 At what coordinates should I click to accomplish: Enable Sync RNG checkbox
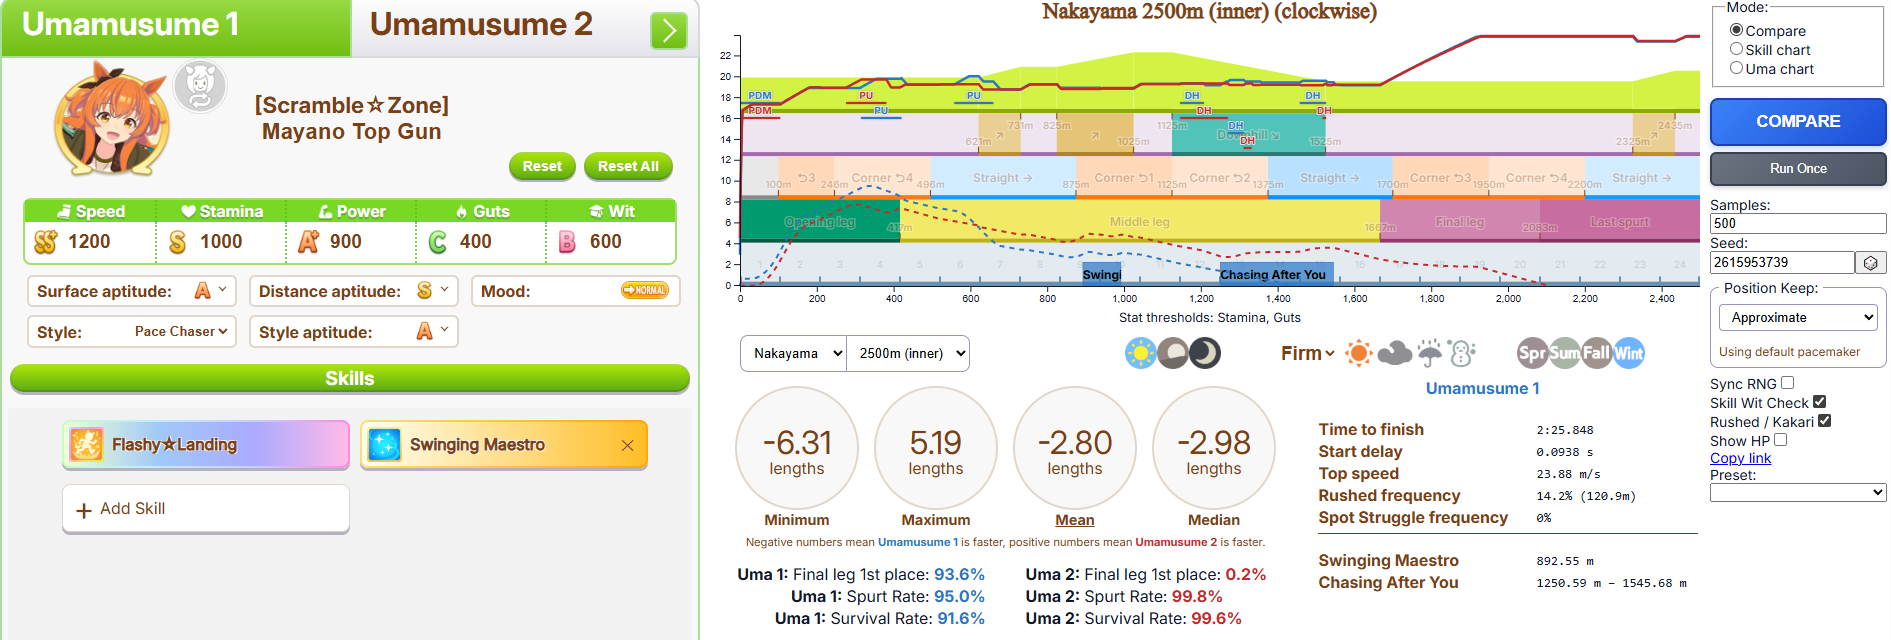click(x=1787, y=383)
